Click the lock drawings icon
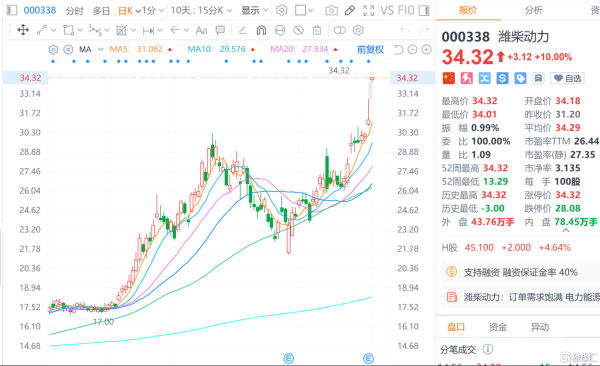 pos(280,30)
